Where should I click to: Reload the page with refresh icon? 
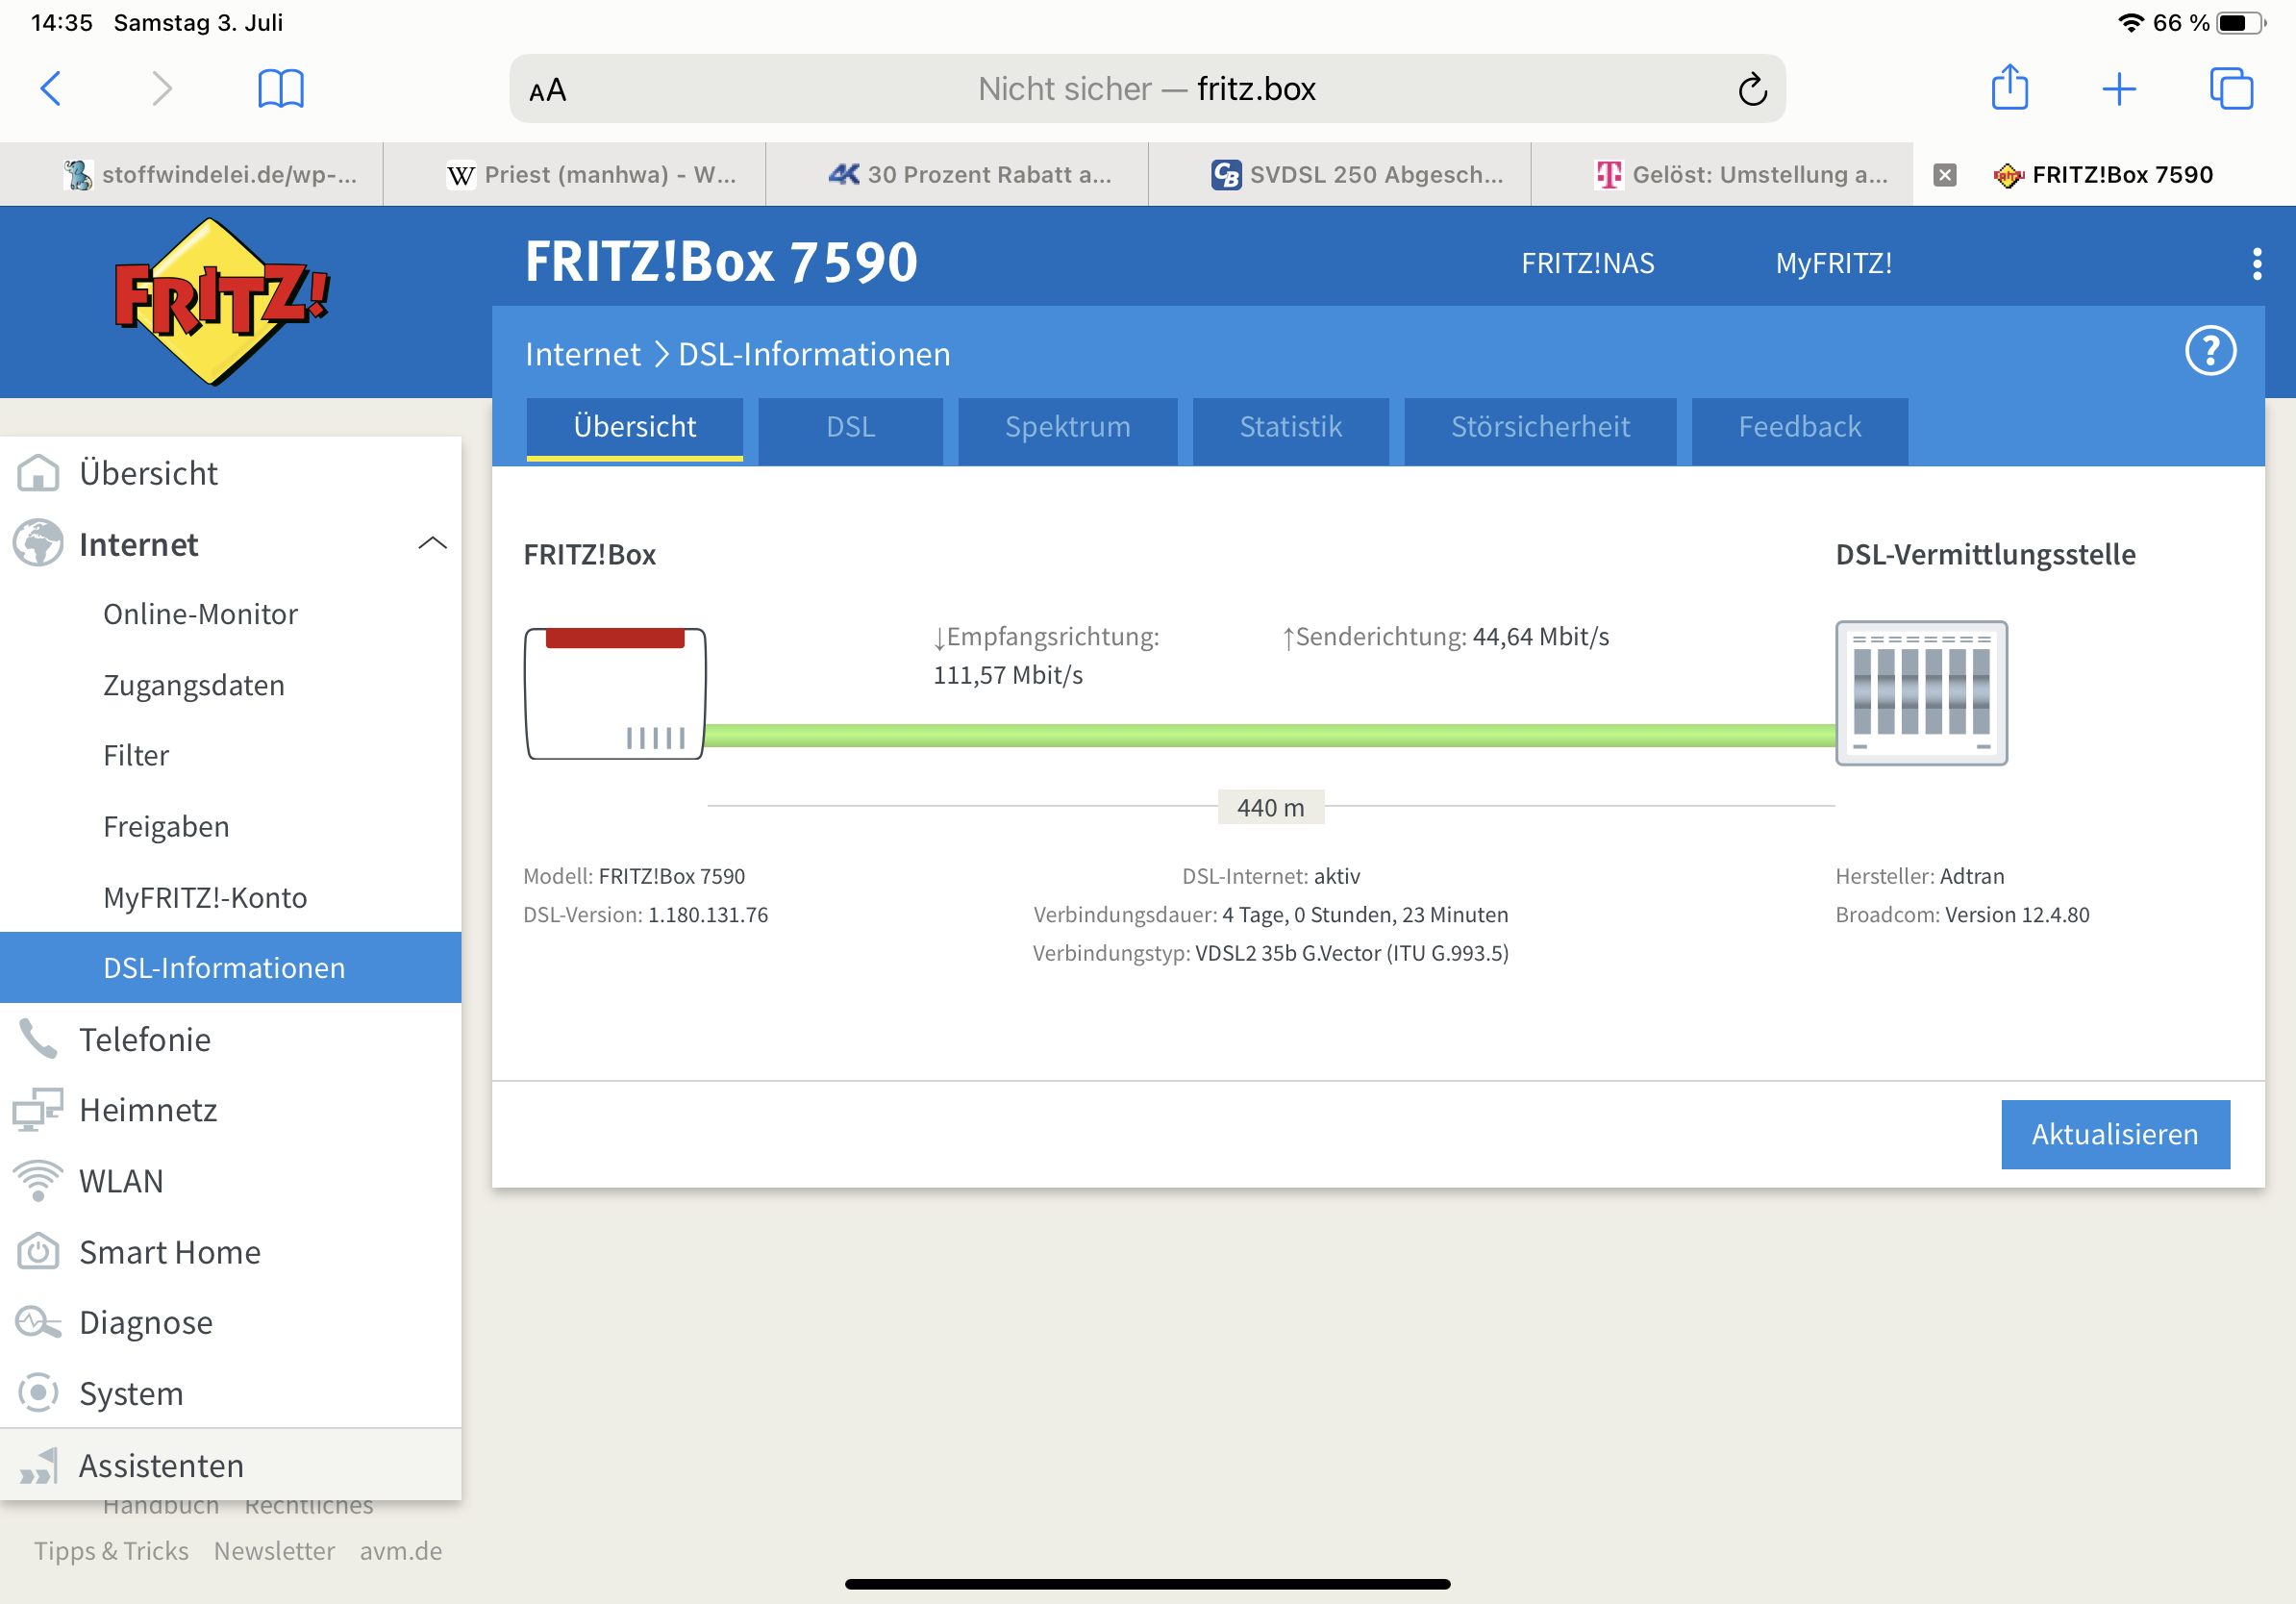(1752, 90)
